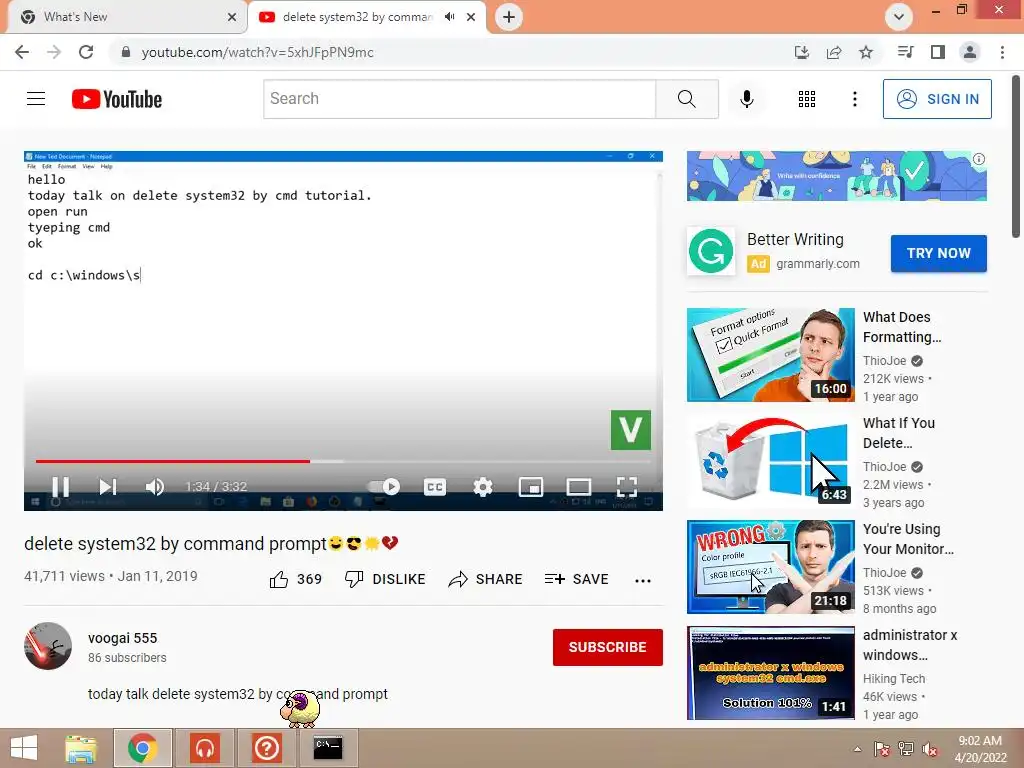This screenshot has width=1024, height=768.
Task: Toggle closed captions CC
Action: click(x=435, y=487)
